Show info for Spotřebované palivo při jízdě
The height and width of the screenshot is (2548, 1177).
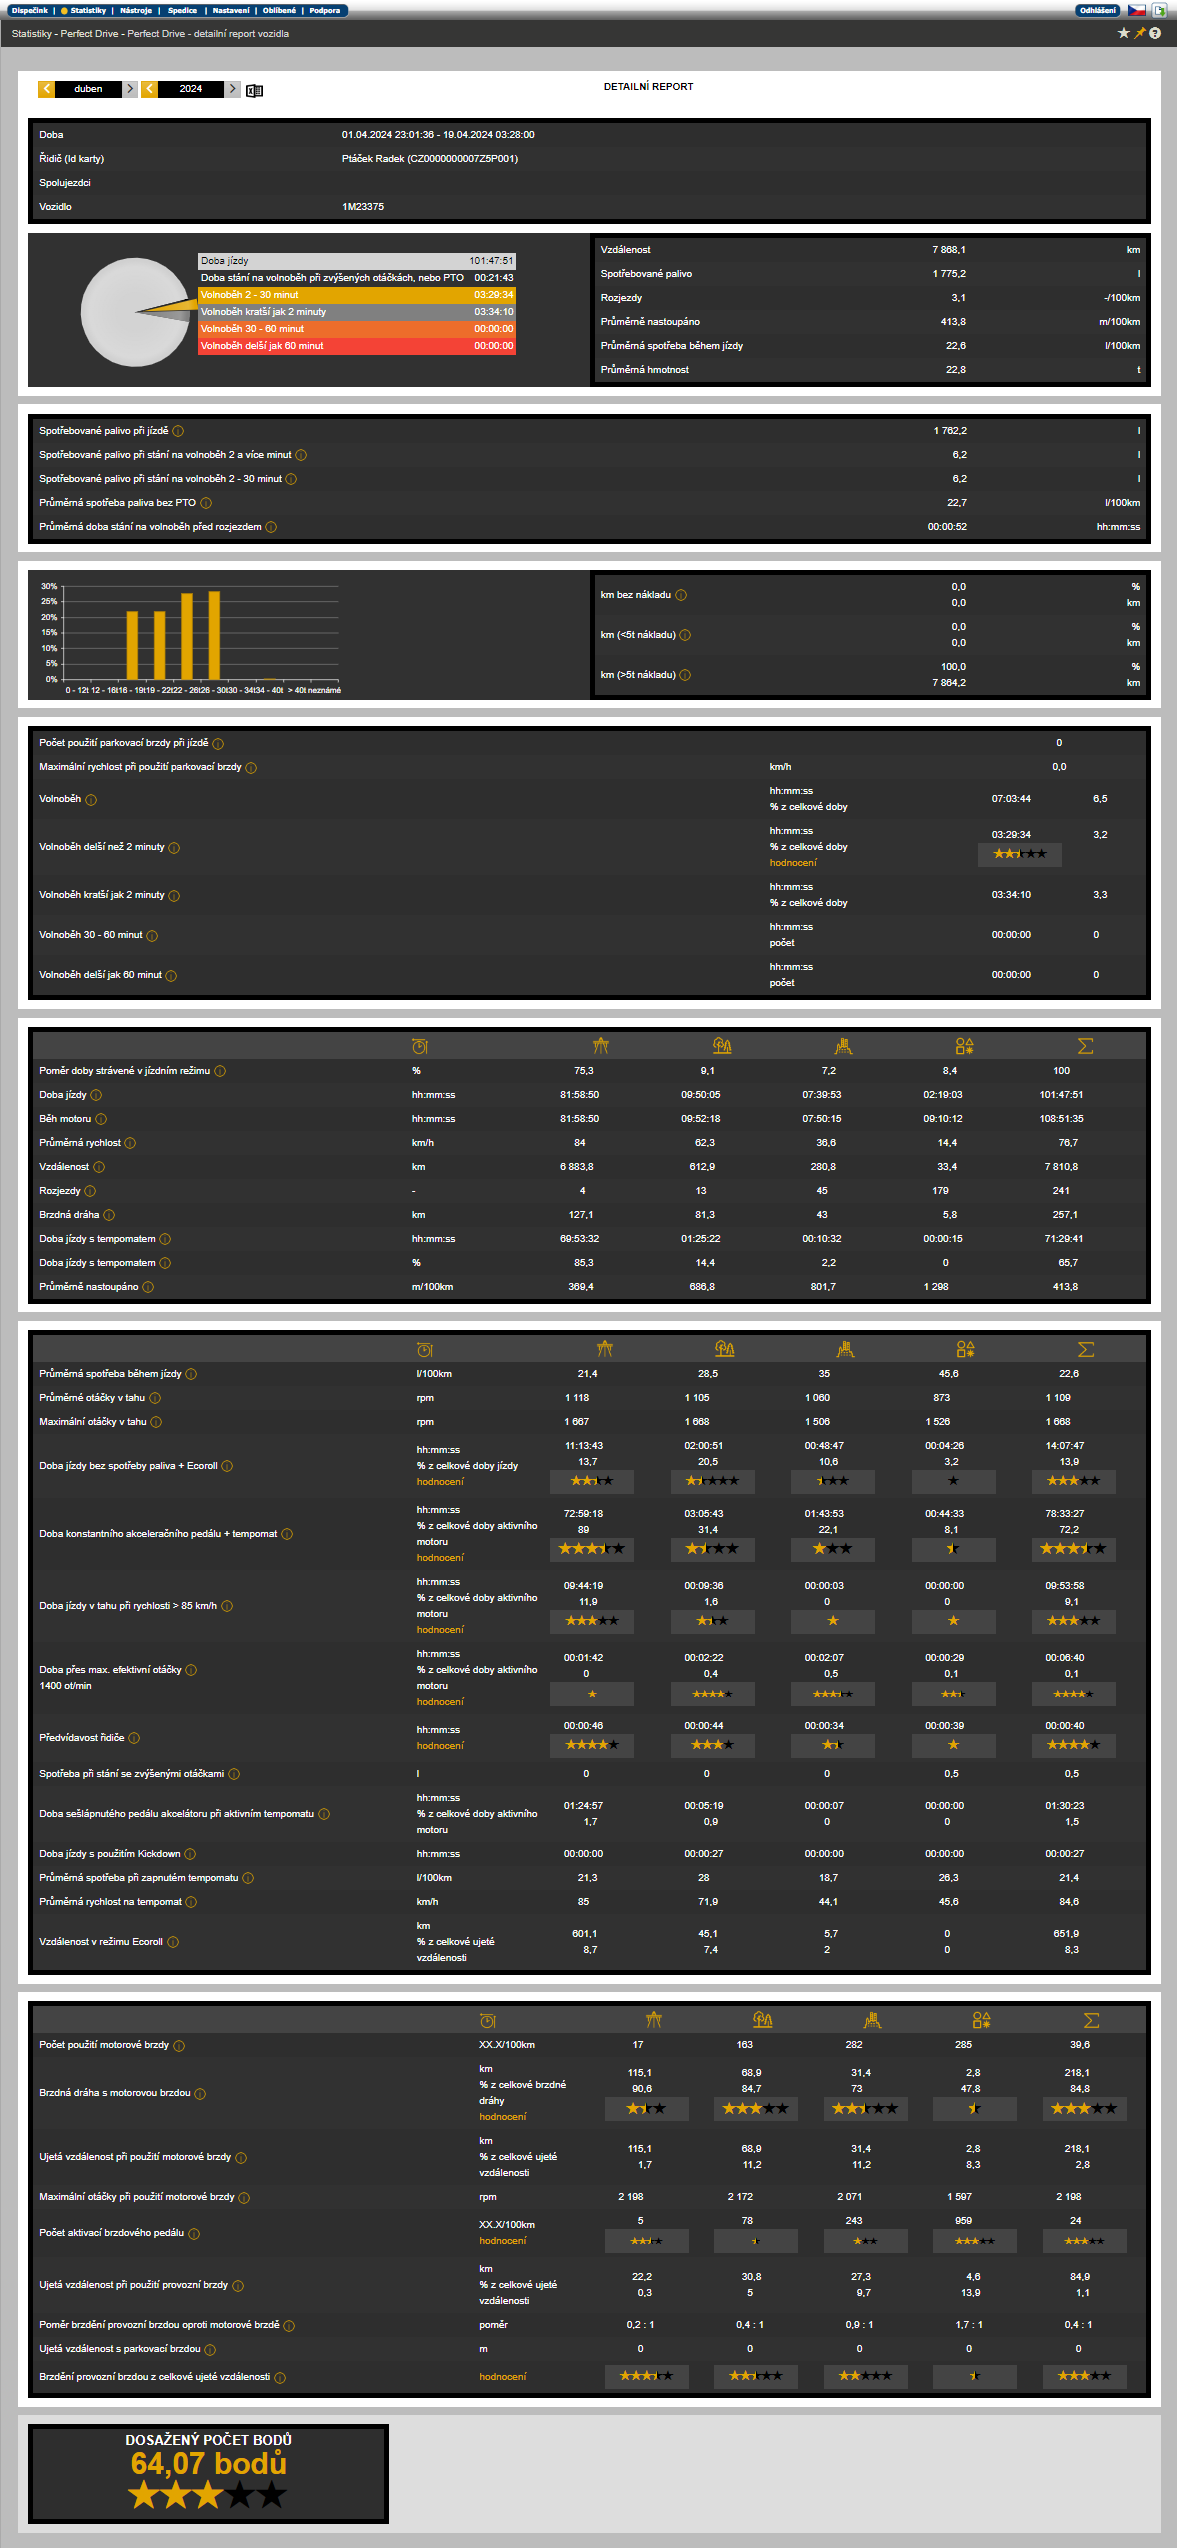click(x=178, y=431)
